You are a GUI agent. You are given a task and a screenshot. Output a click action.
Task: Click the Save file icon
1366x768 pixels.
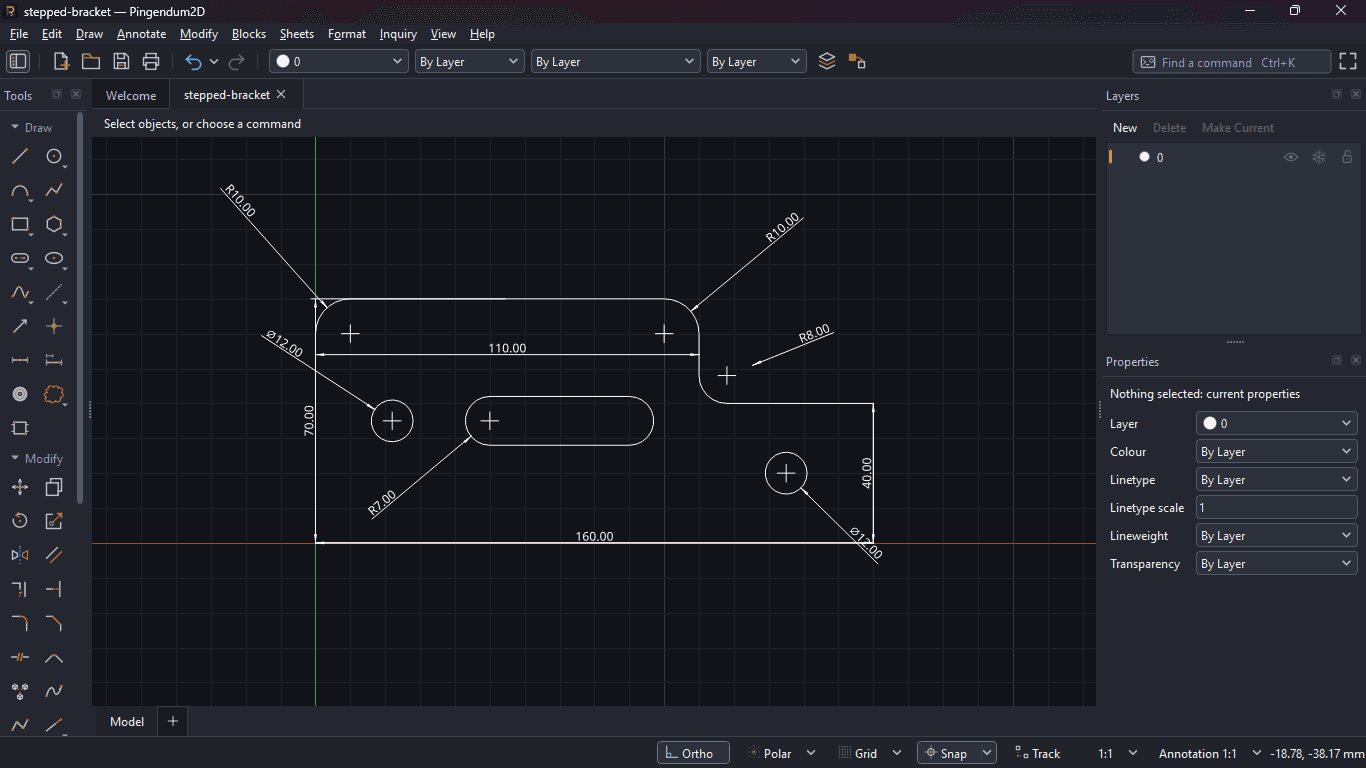click(x=121, y=61)
